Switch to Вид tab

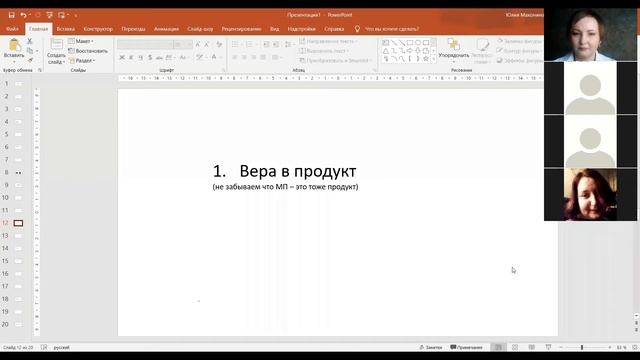coord(274,29)
